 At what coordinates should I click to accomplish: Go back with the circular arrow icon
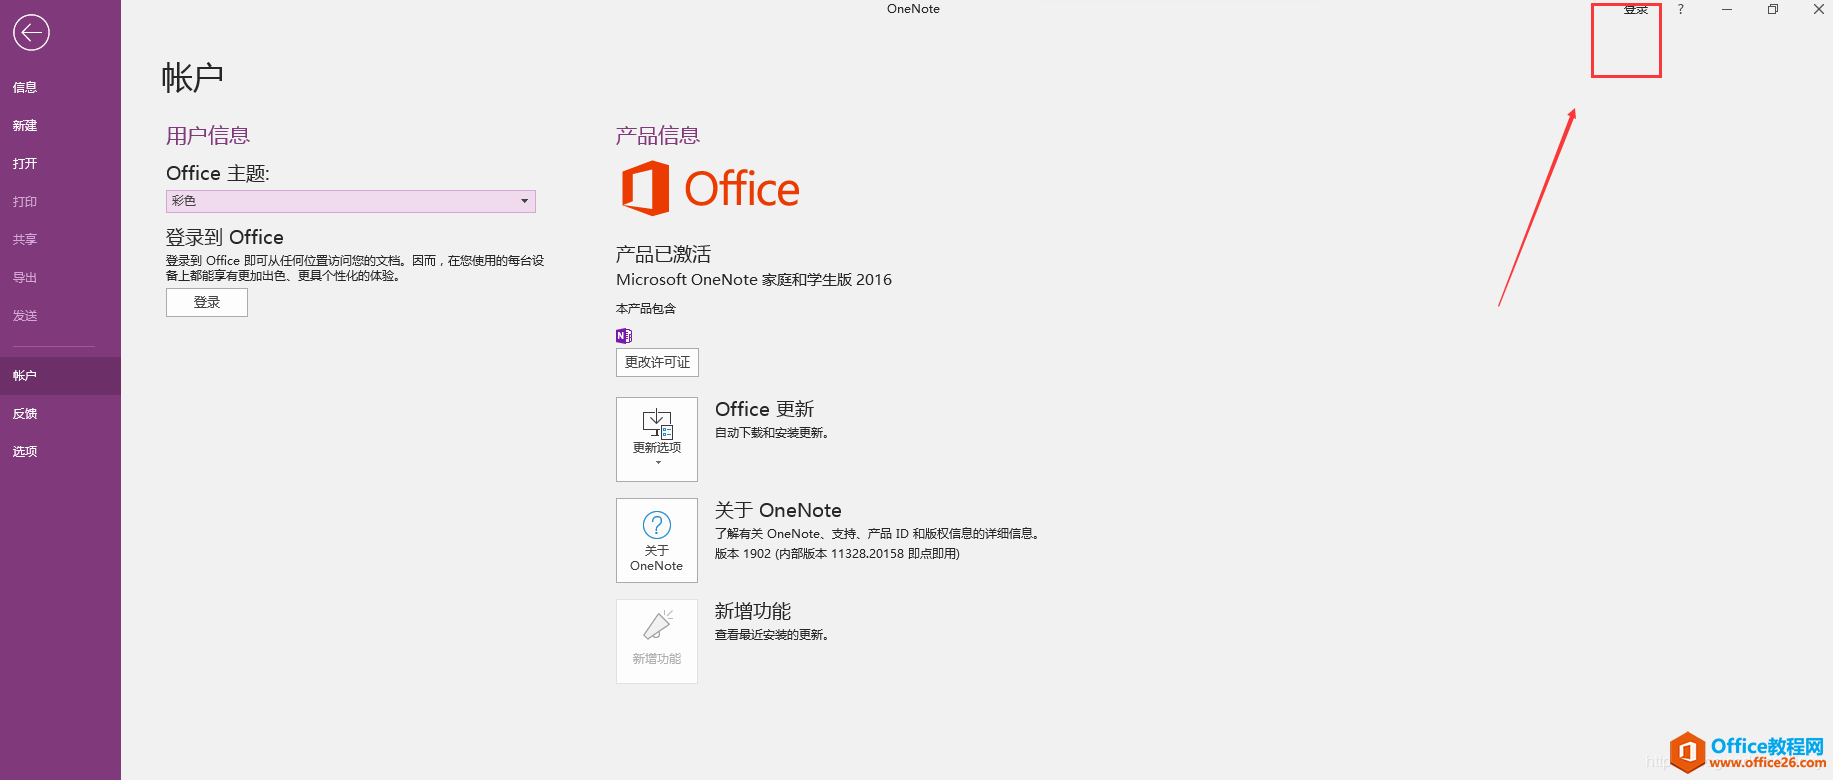pyautogui.click(x=31, y=32)
